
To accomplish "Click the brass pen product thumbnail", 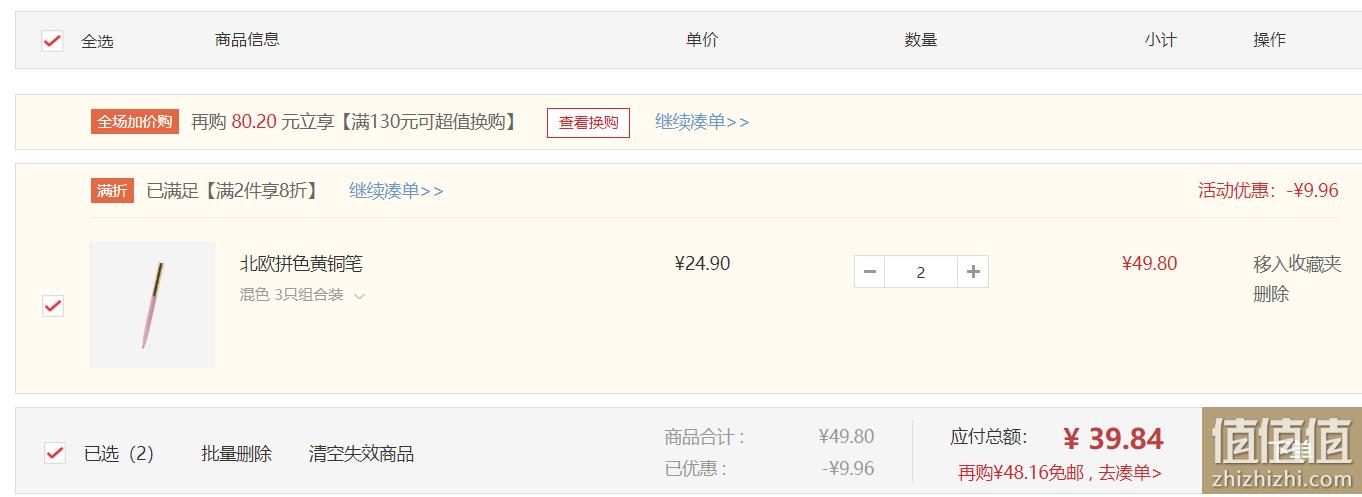I will point(152,305).
